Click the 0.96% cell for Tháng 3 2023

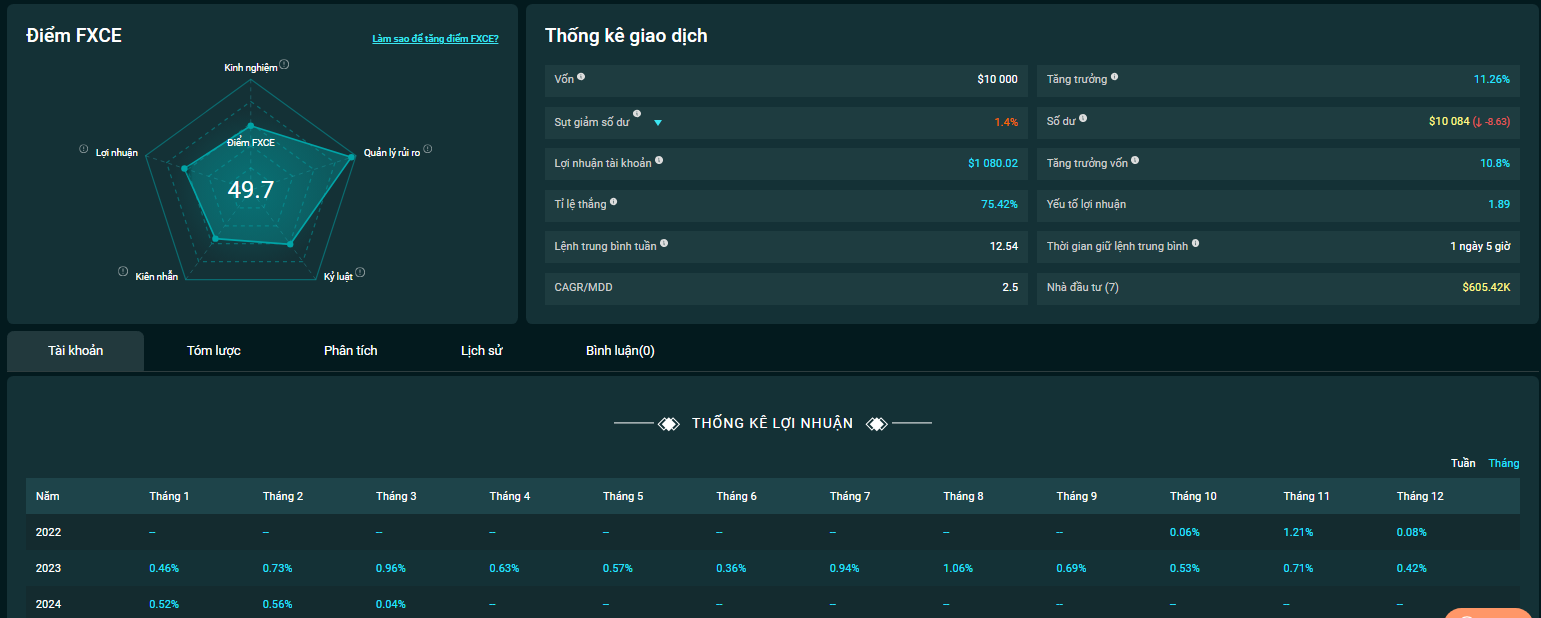click(x=391, y=568)
